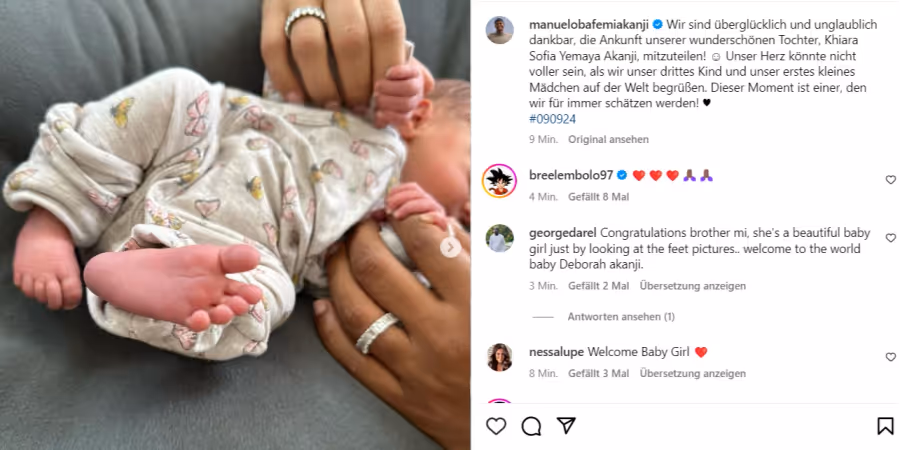Screen dimensions: 900x450
Task: Like nessalupe's comment heart
Action: point(890,357)
